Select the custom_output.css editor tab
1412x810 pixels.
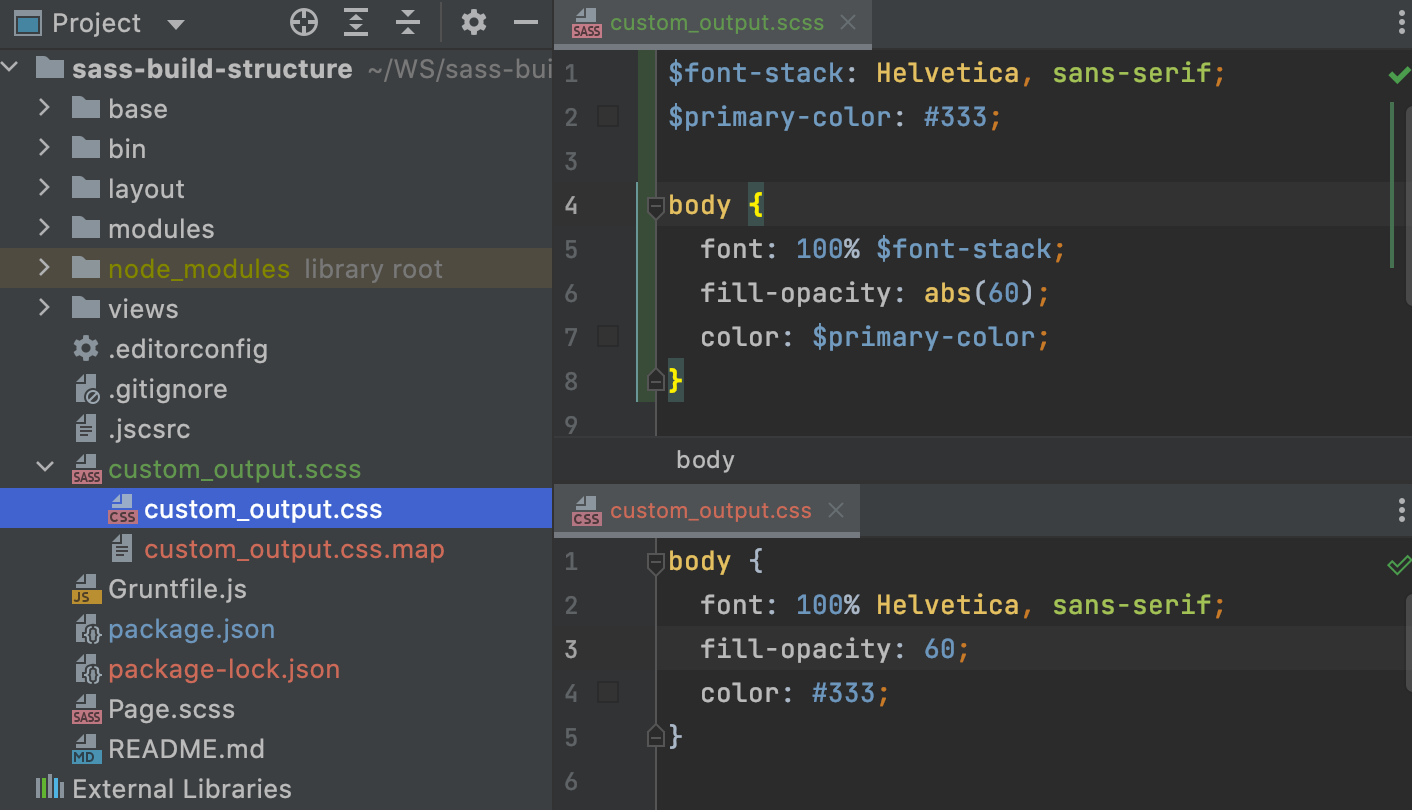click(x=710, y=510)
